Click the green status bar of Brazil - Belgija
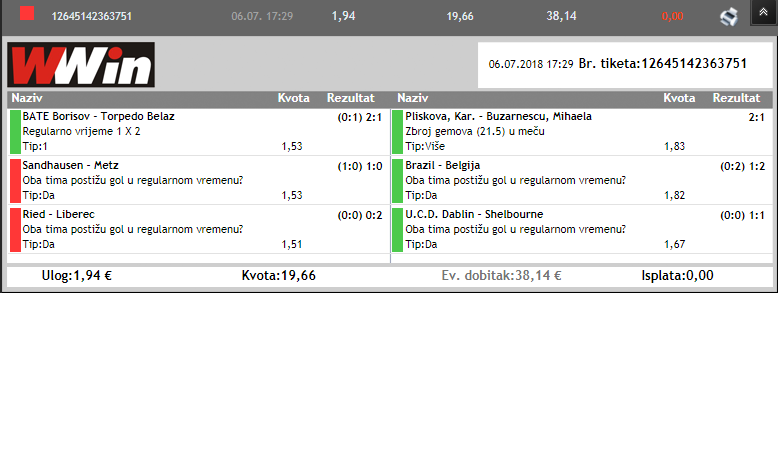The width and height of the screenshot is (778, 460). pos(397,181)
